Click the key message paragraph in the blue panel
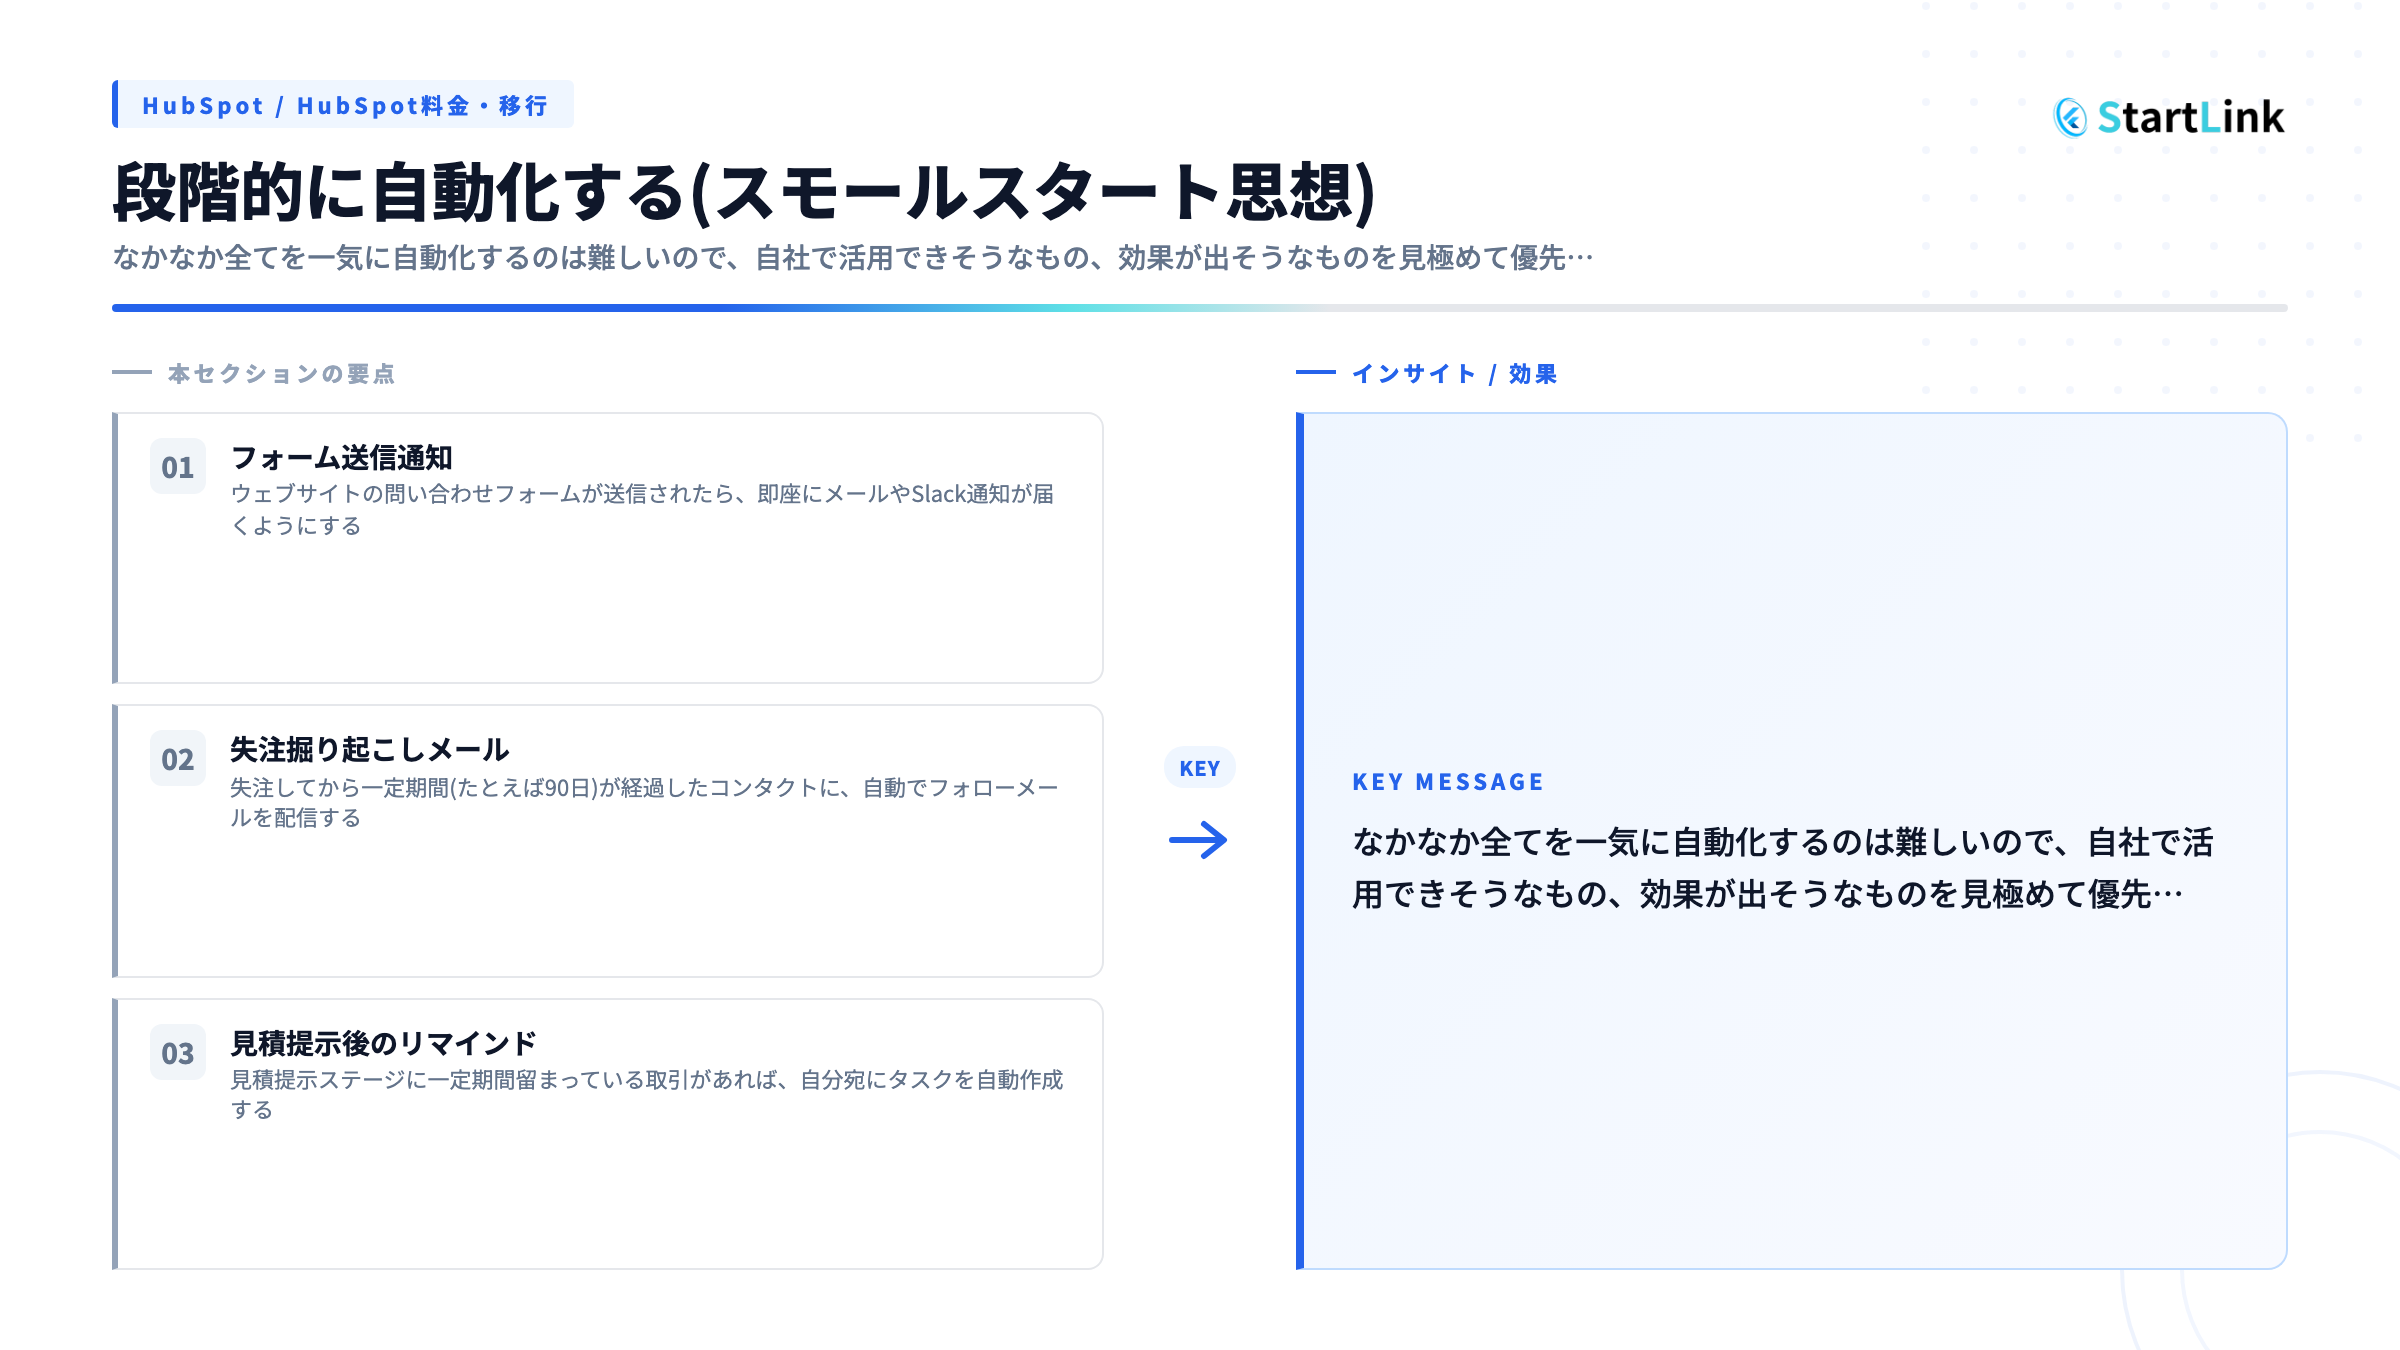The image size is (2400, 1350). [x=1783, y=868]
